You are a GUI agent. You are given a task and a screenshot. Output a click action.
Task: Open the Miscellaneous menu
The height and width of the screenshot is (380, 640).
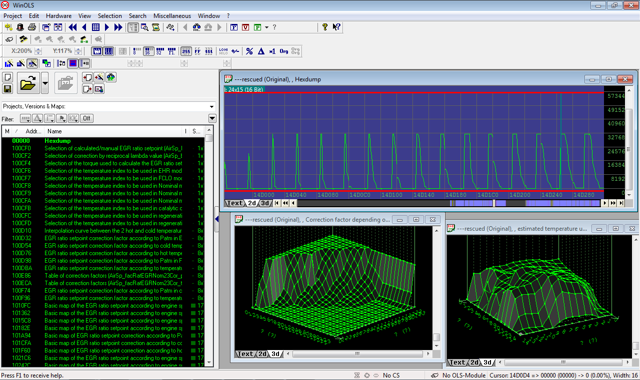[172, 16]
